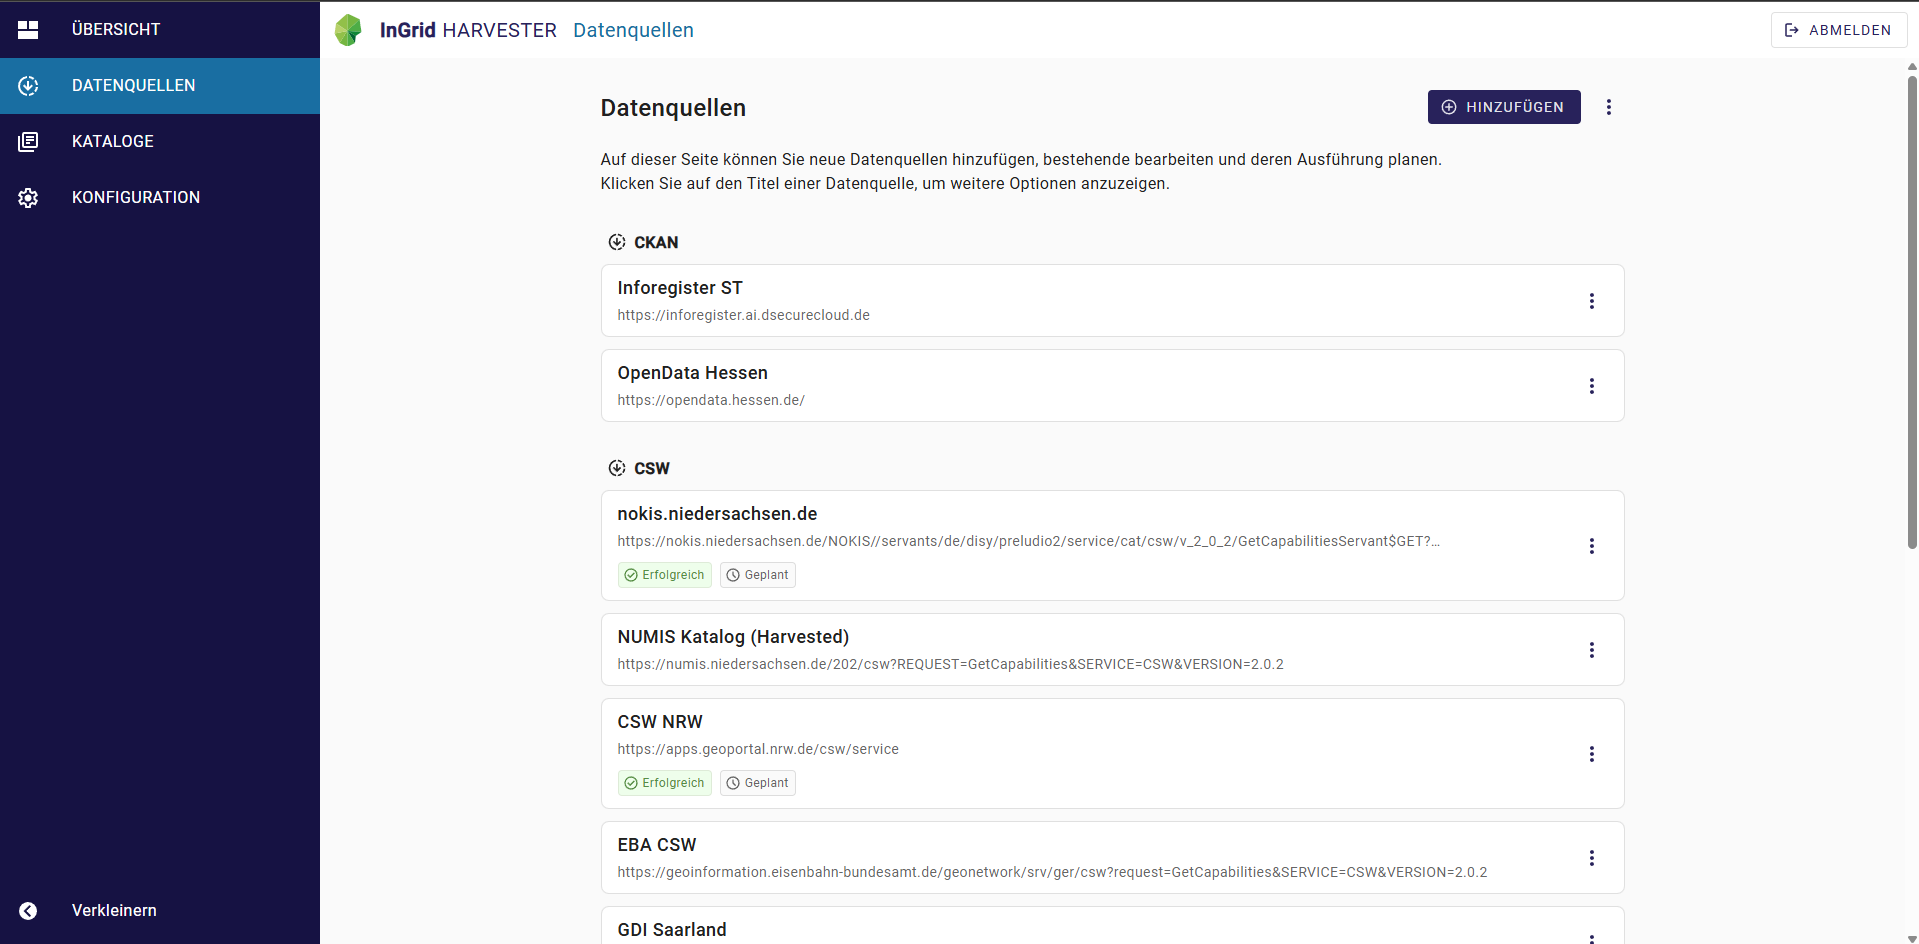Image resolution: width=1919 pixels, height=944 pixels.
Task: Open the Übersicht dashboard icon
Action: point(28,30)
